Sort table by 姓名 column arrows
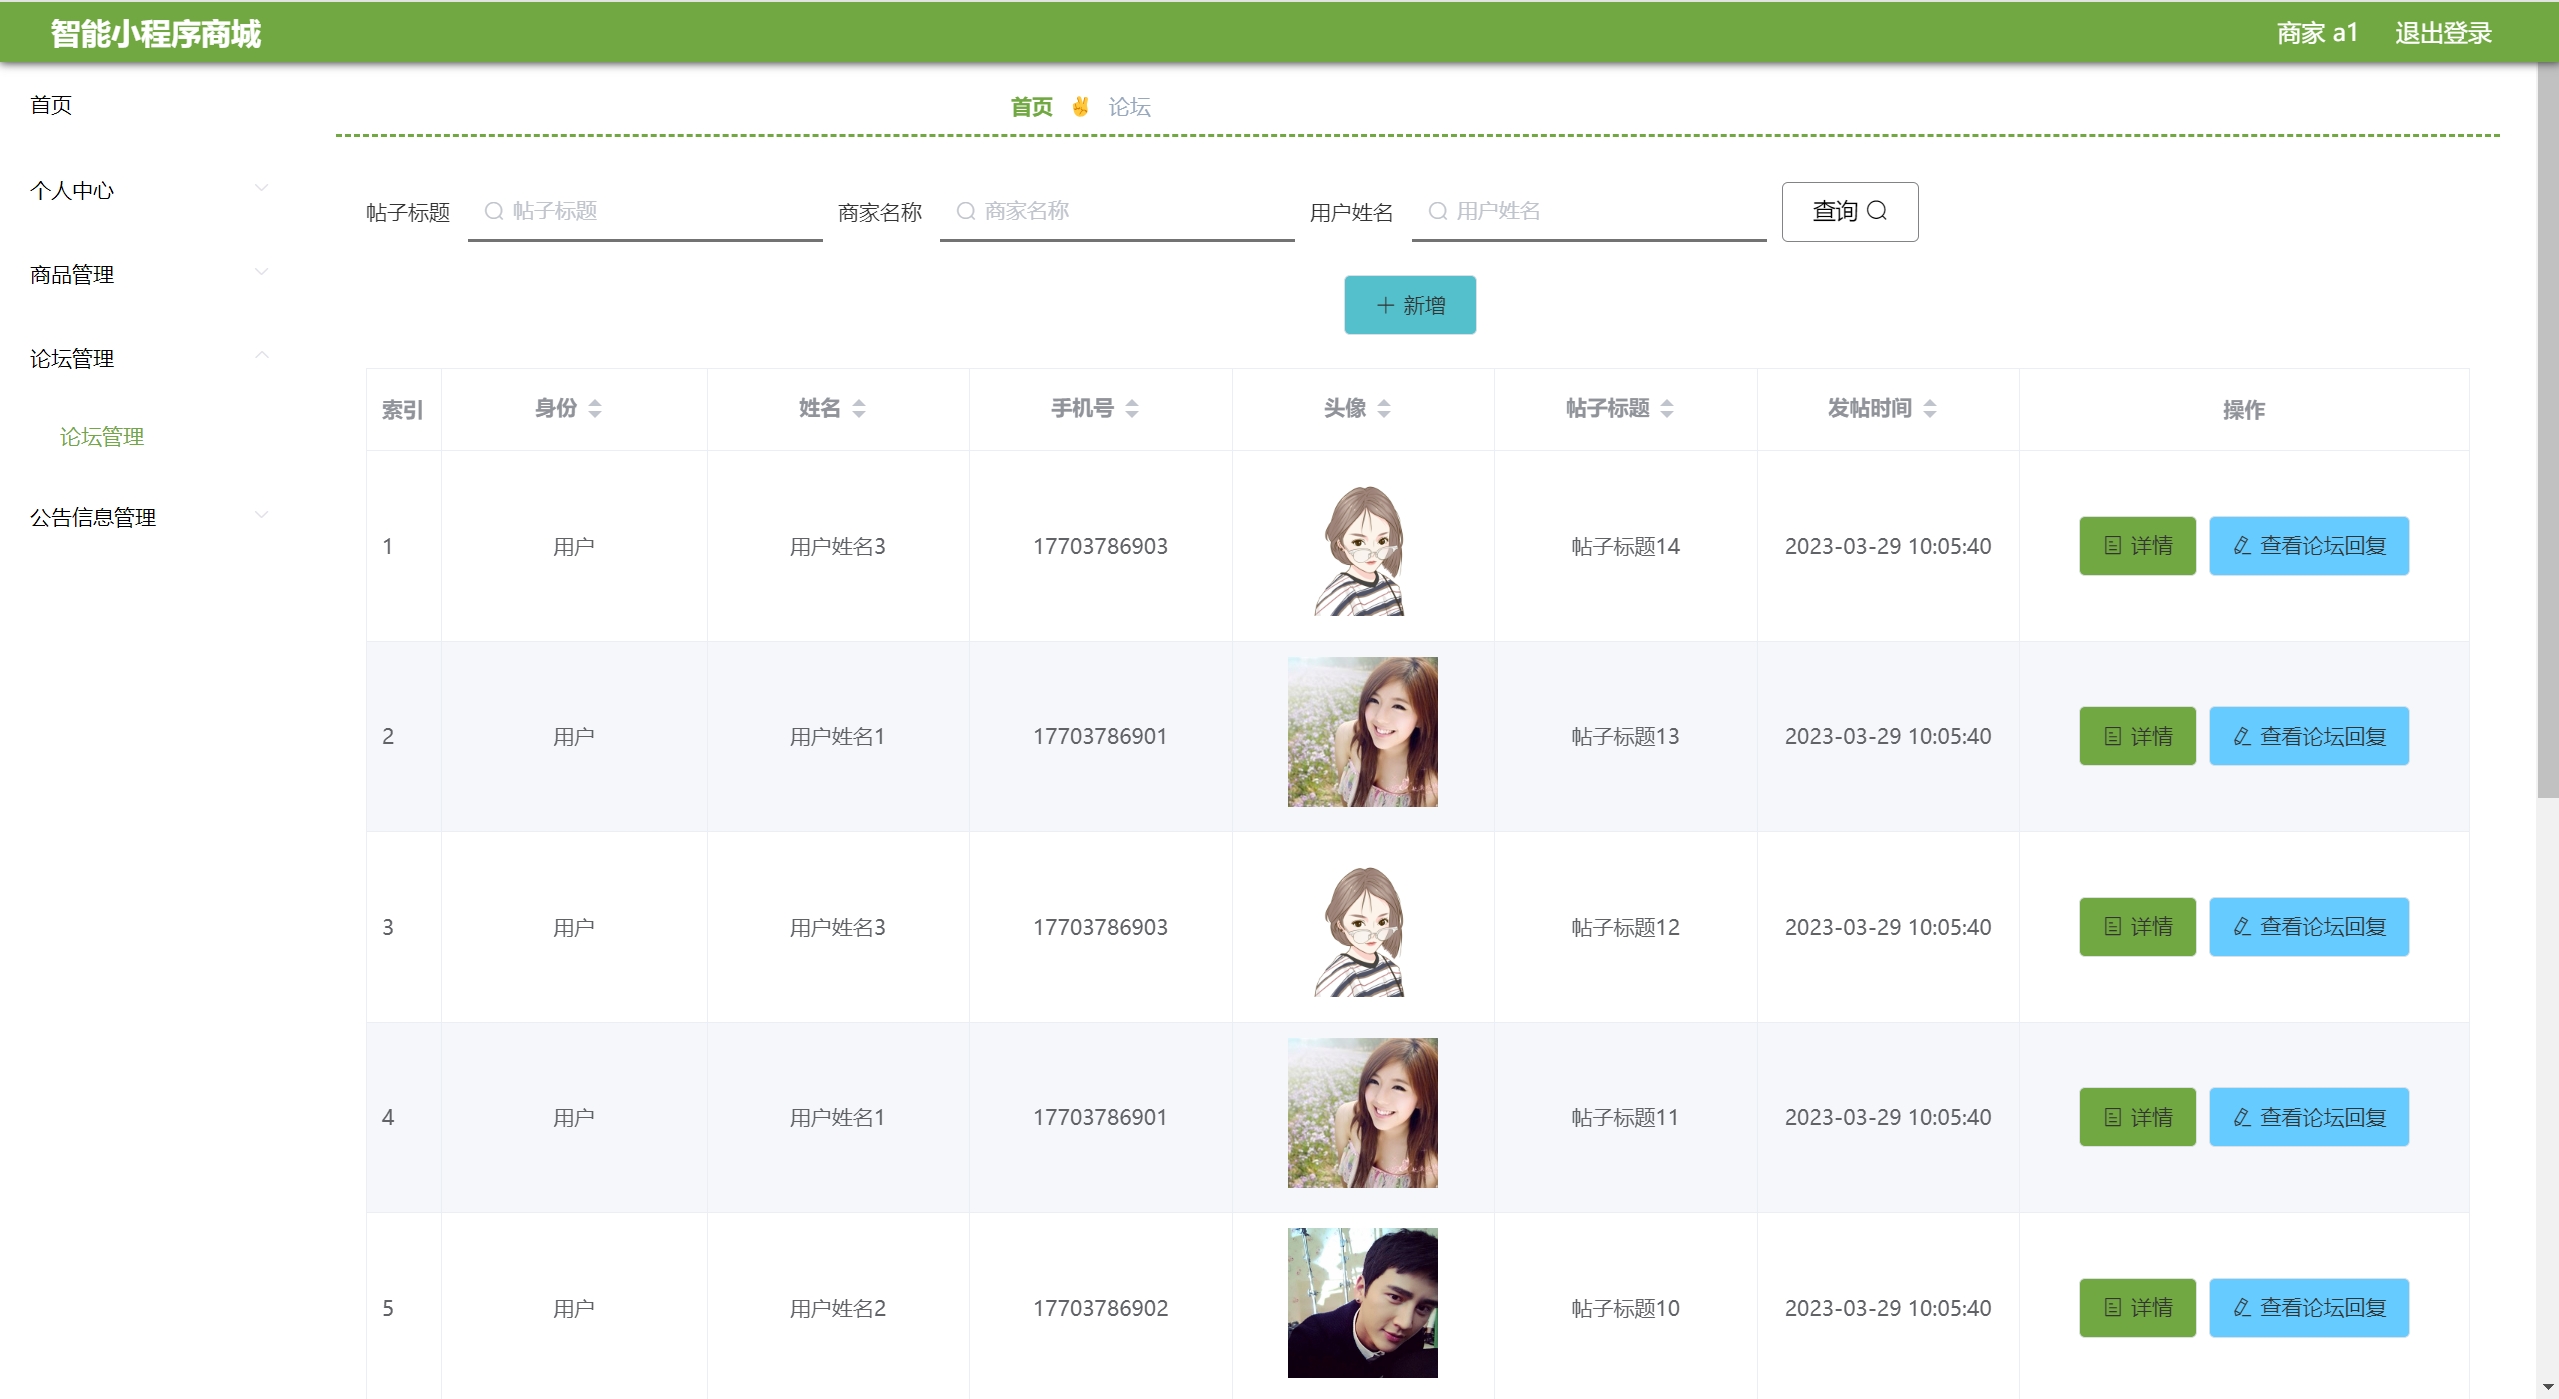This screenshot has height=1399, width=2559. (x=859, y=408)
